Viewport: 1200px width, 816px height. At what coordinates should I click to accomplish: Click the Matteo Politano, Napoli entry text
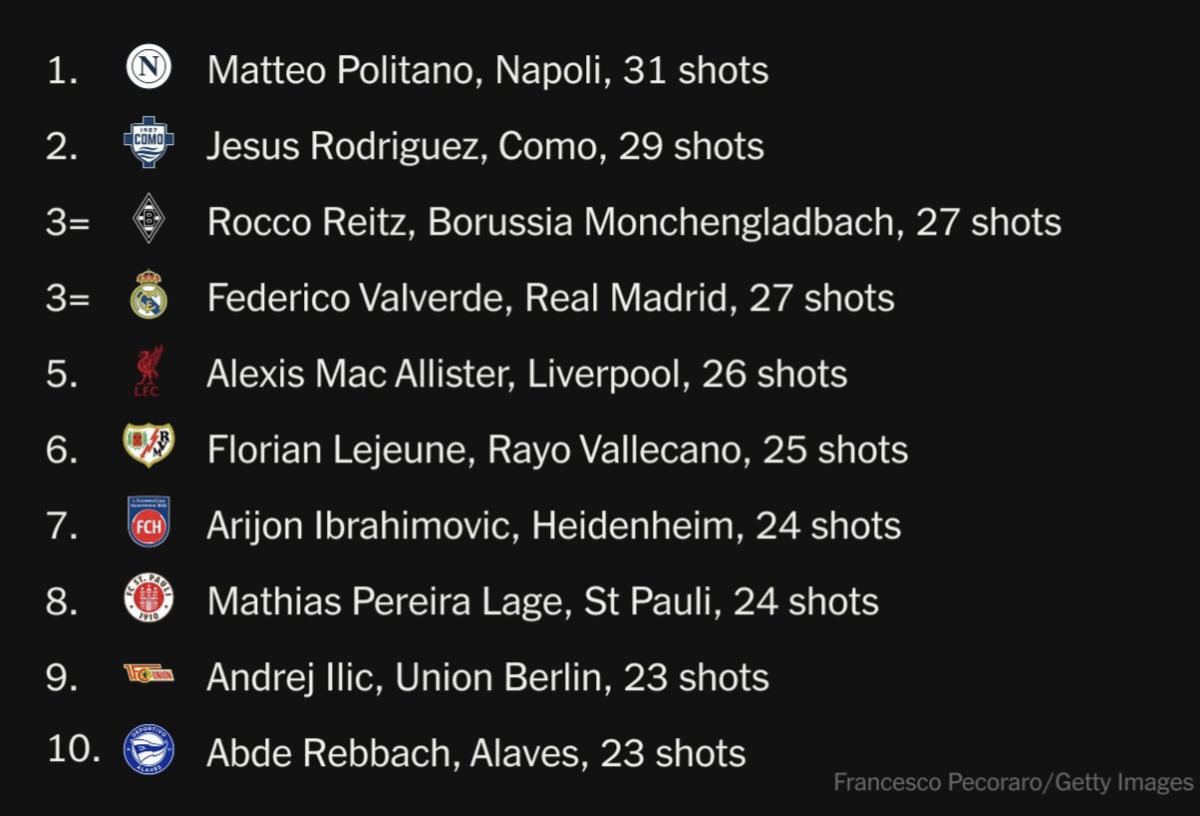tap(487, 70)
